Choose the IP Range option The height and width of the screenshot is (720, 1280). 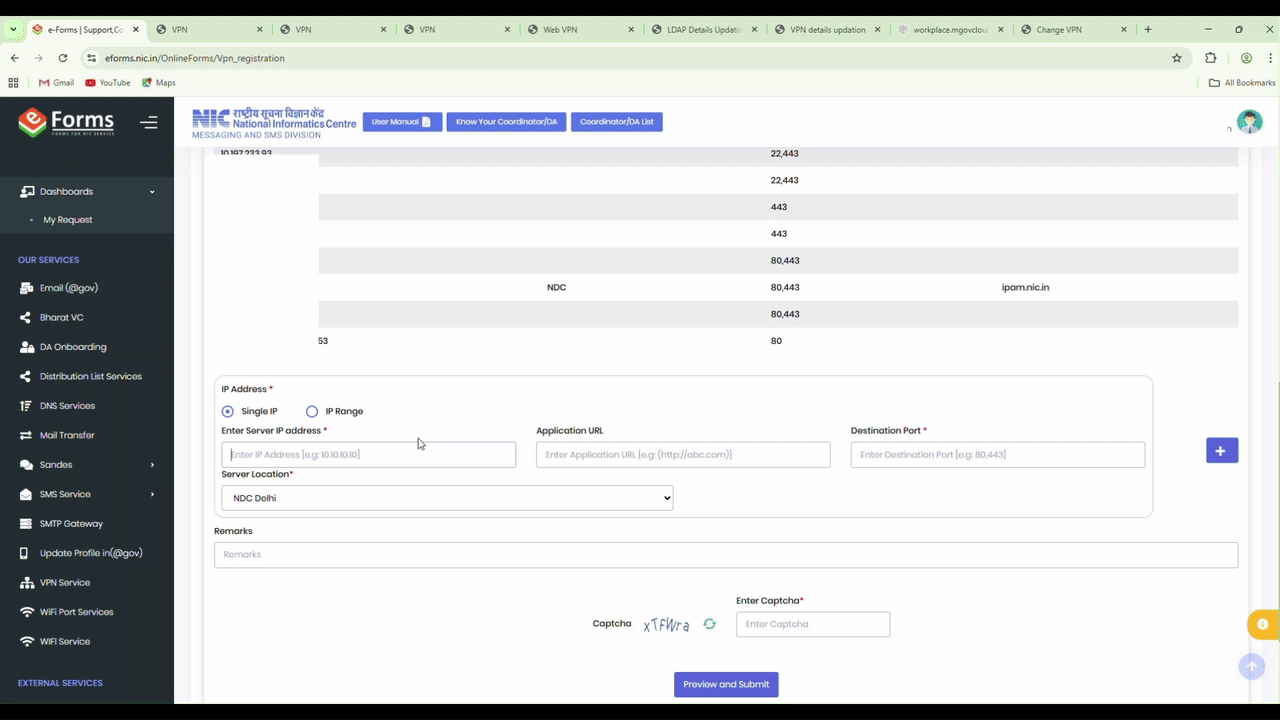(312, 411)
